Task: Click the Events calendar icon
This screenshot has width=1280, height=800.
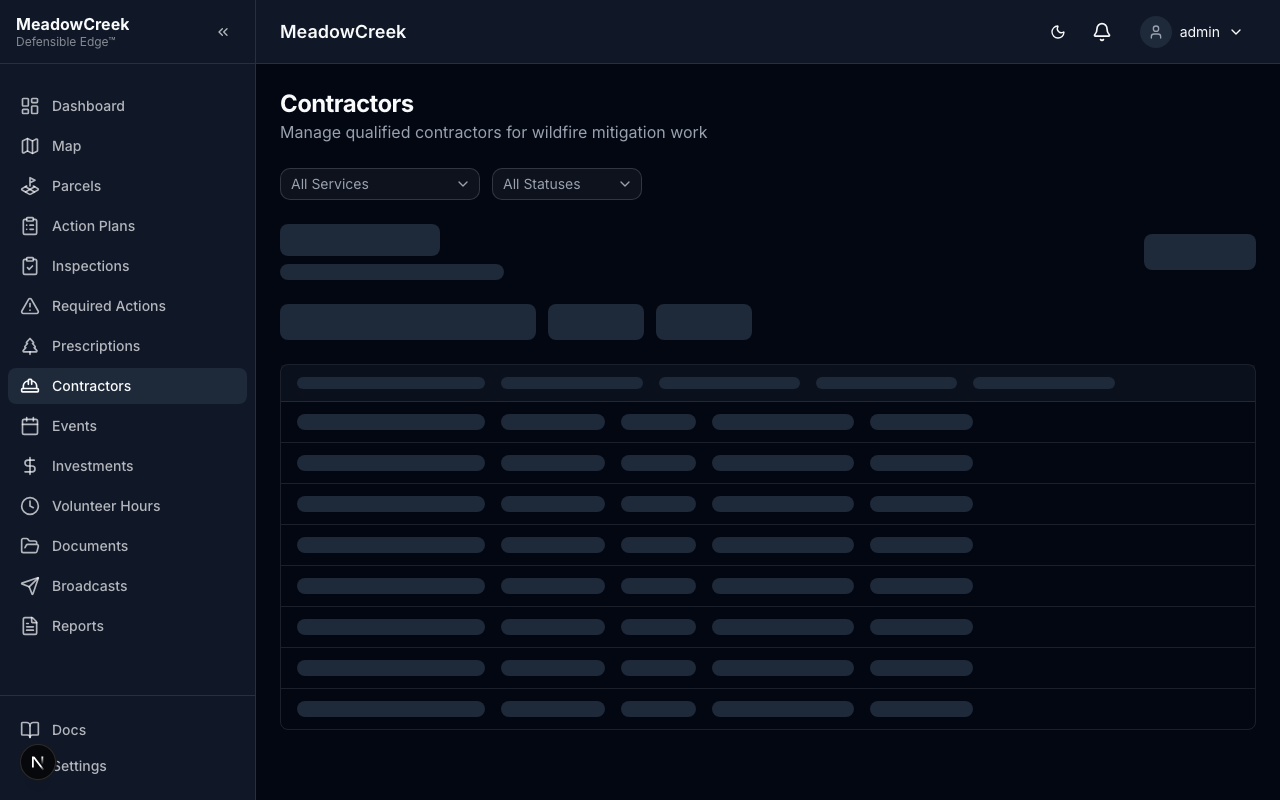Action: 30,426
